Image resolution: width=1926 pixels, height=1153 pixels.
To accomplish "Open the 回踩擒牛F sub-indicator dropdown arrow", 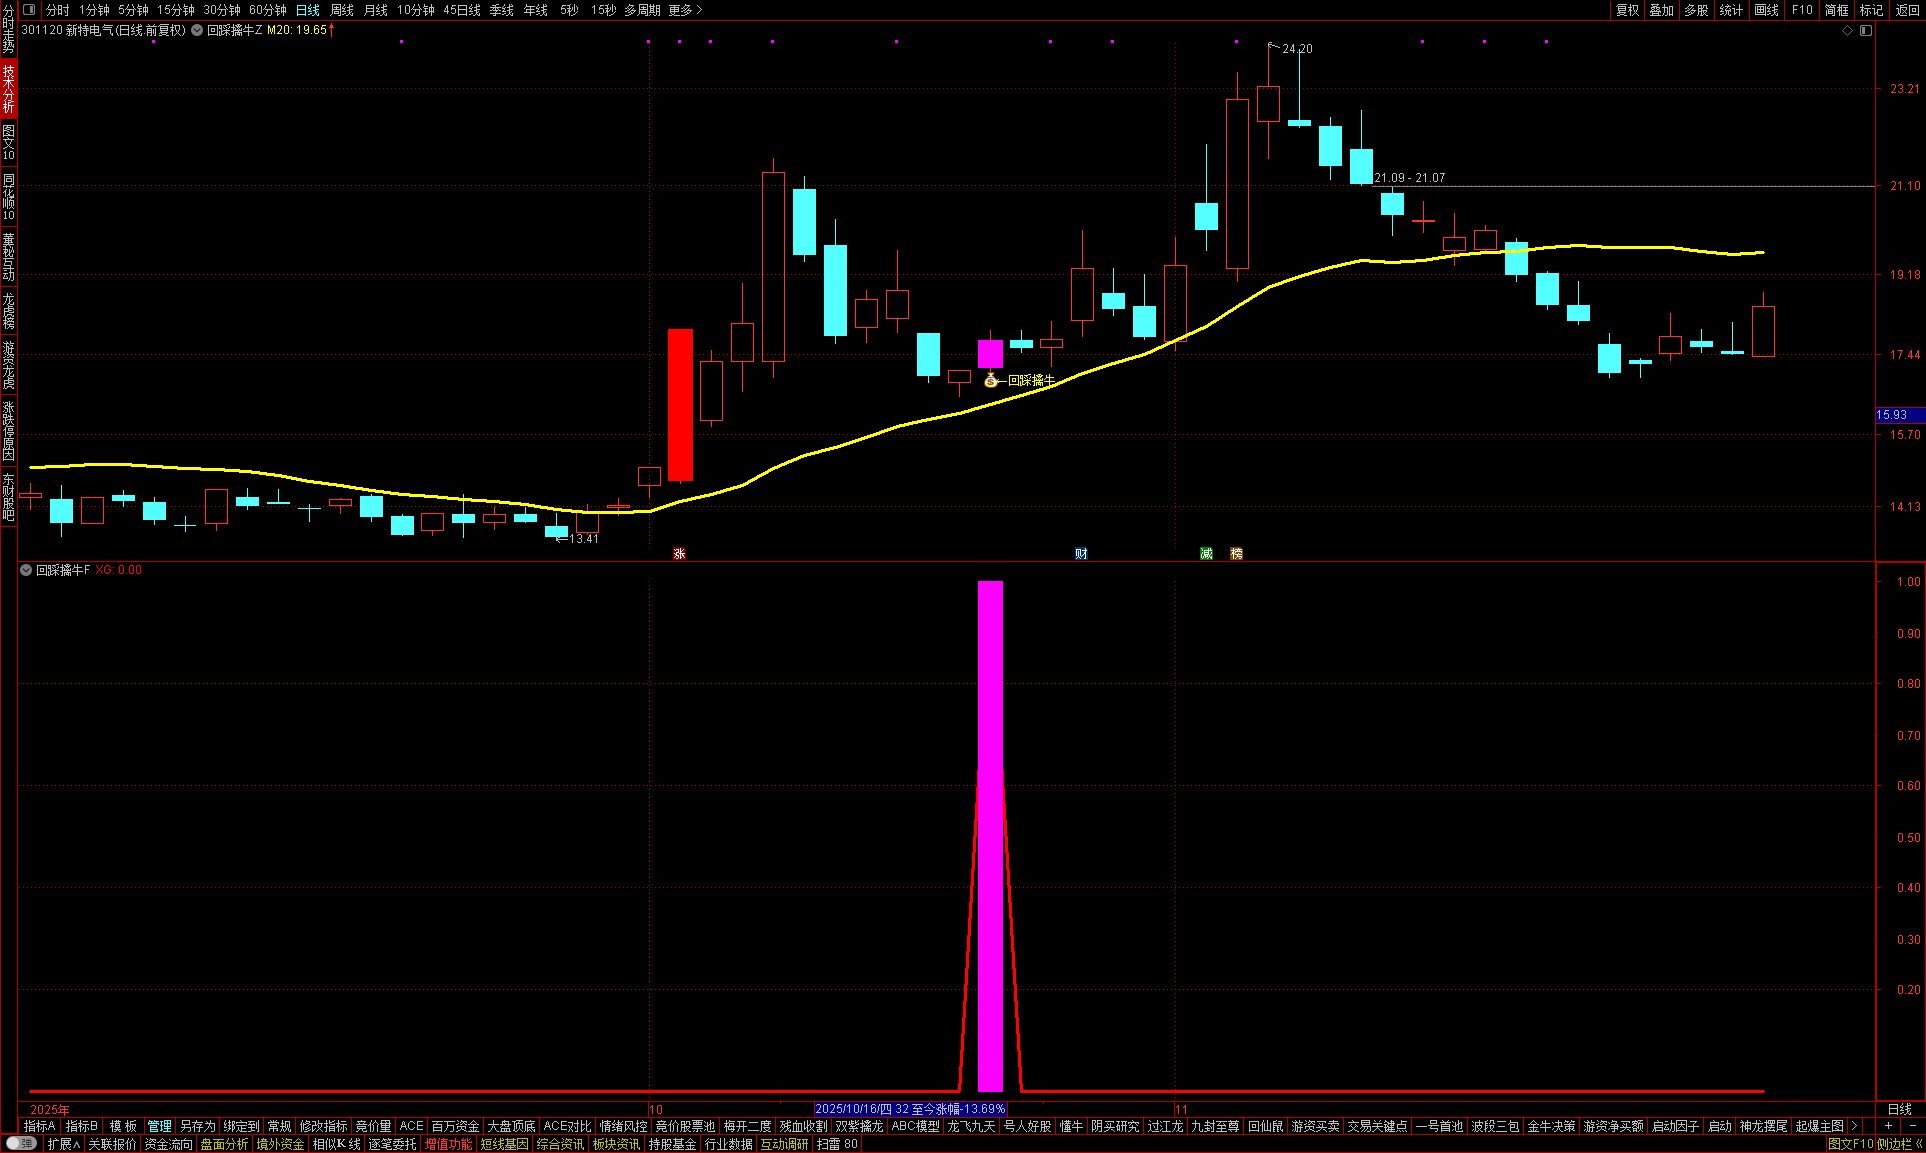I will (x=26, y=570).
